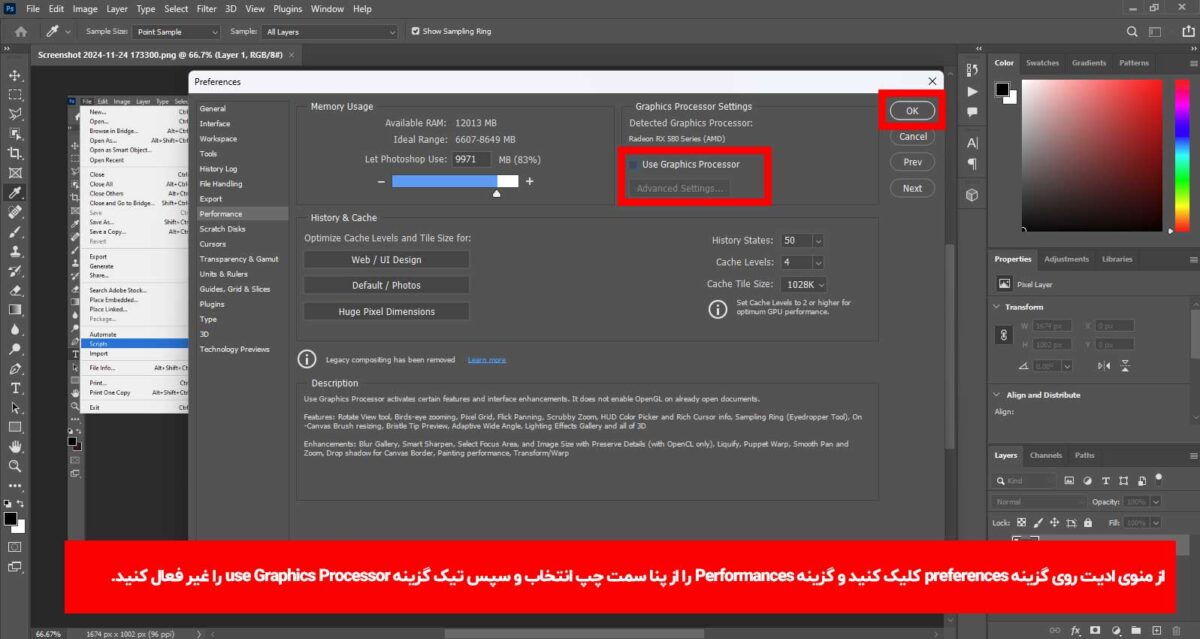Image resolution: width=1200 pixels, height=639 pixels.
Task: Click the memory usage slider bar
Action: (455, 181)
